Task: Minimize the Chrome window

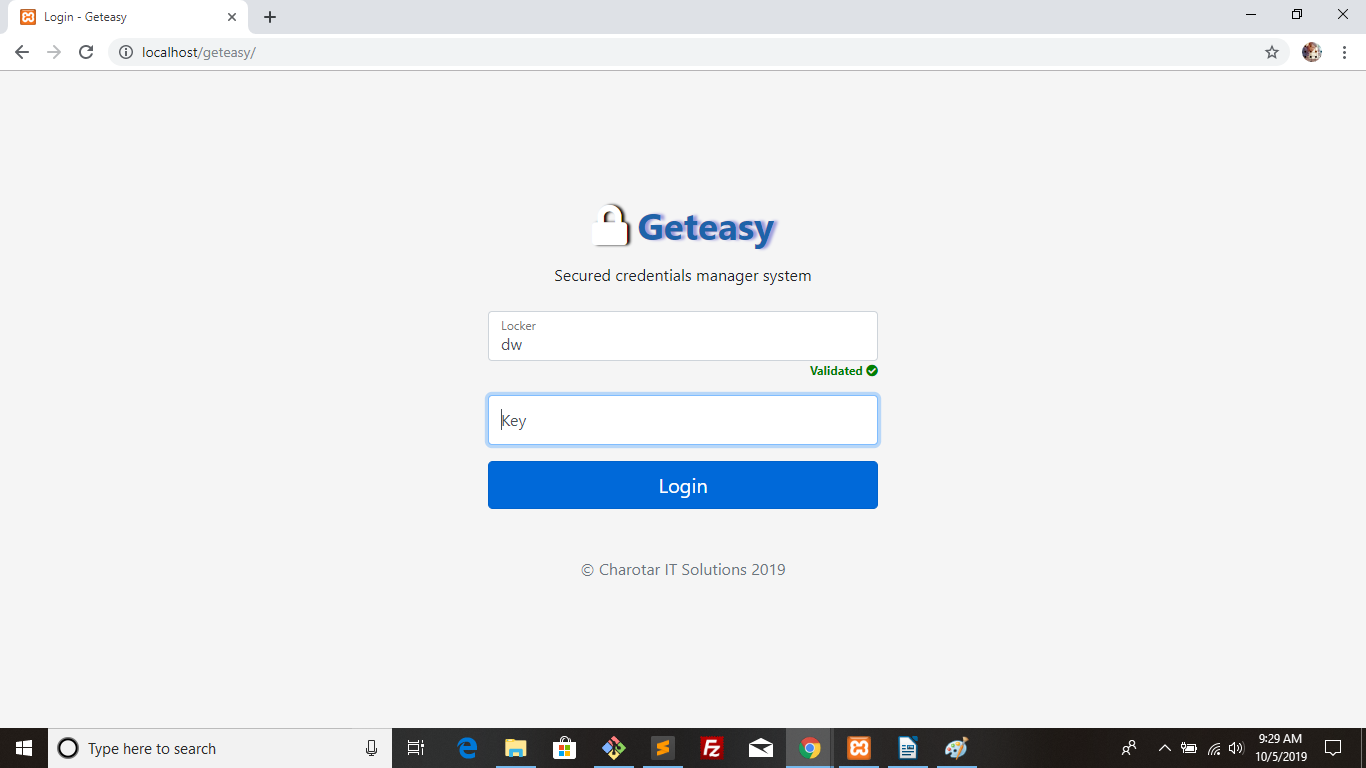Action: point(1251,15)
